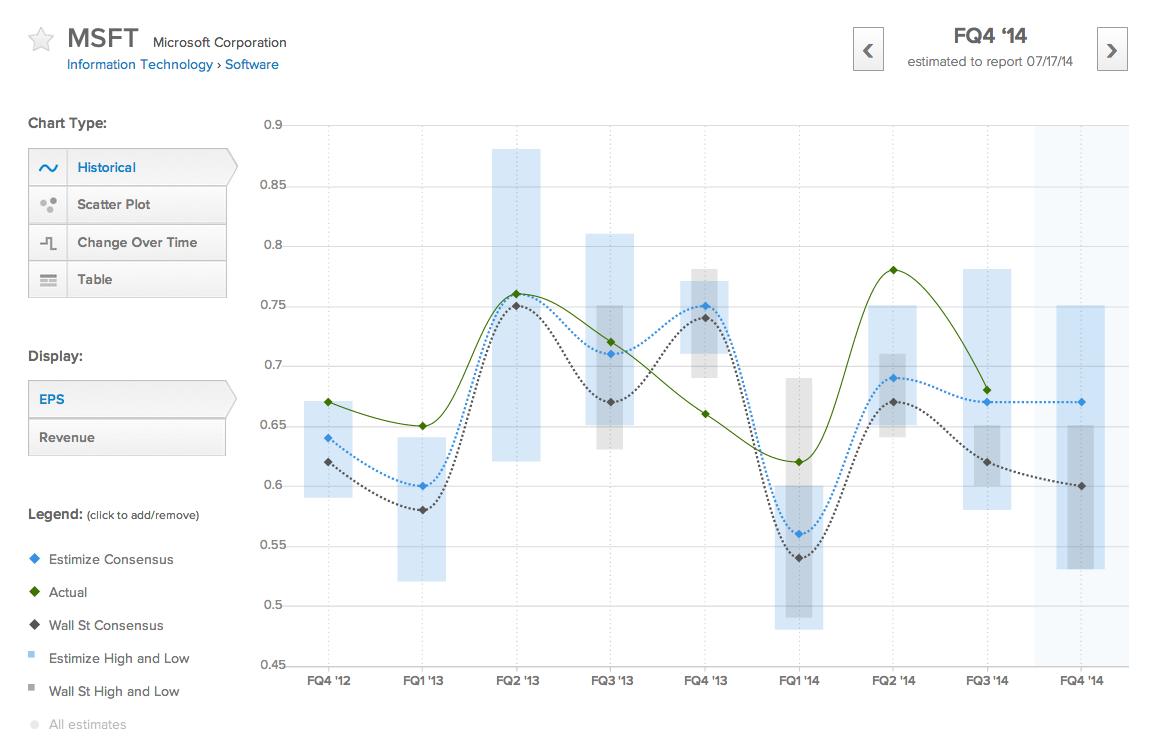Click the FQ1 '14 axis label
This screenshot has height=739, width=1159.
(799, 681)
